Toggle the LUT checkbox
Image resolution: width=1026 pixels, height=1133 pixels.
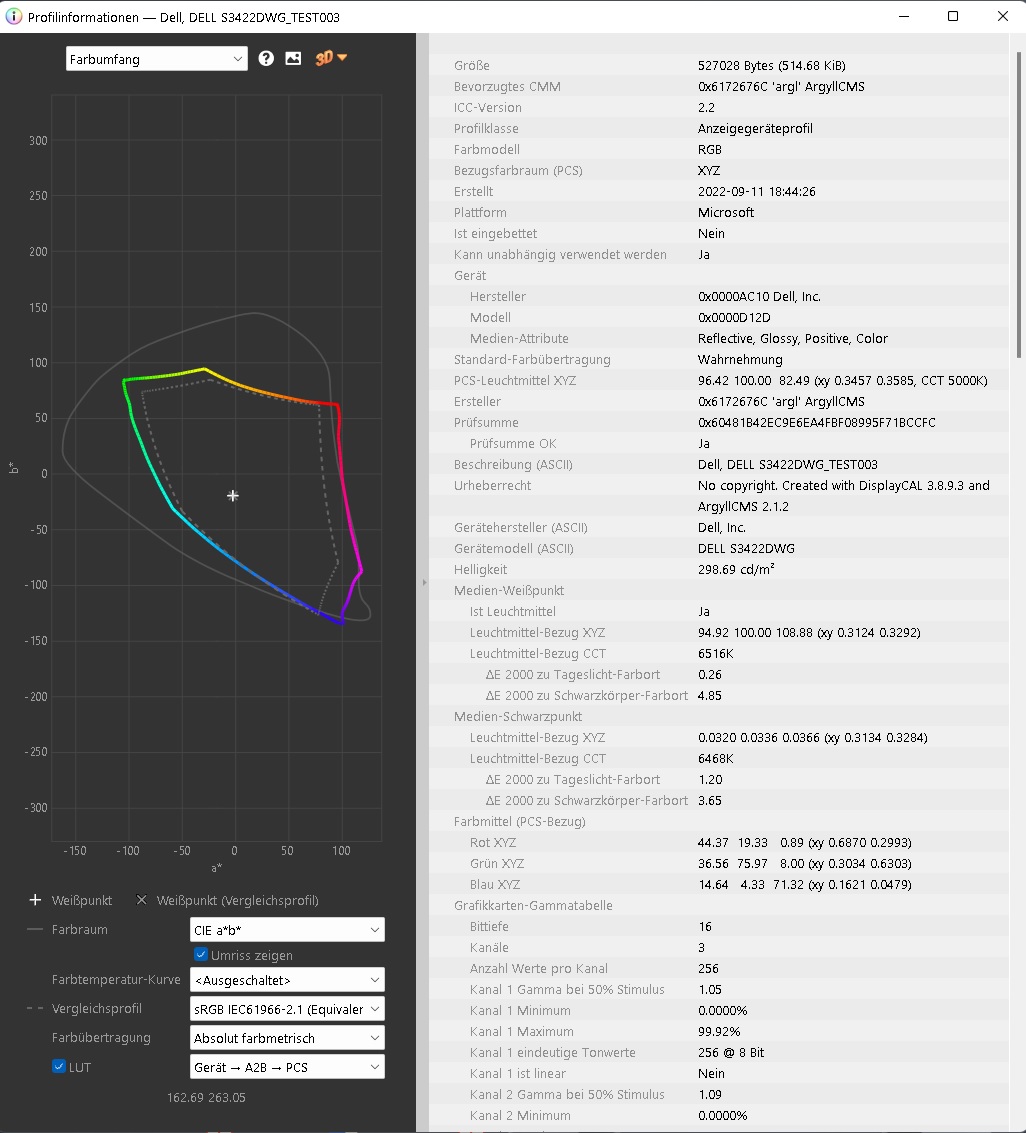(59, 1067)
